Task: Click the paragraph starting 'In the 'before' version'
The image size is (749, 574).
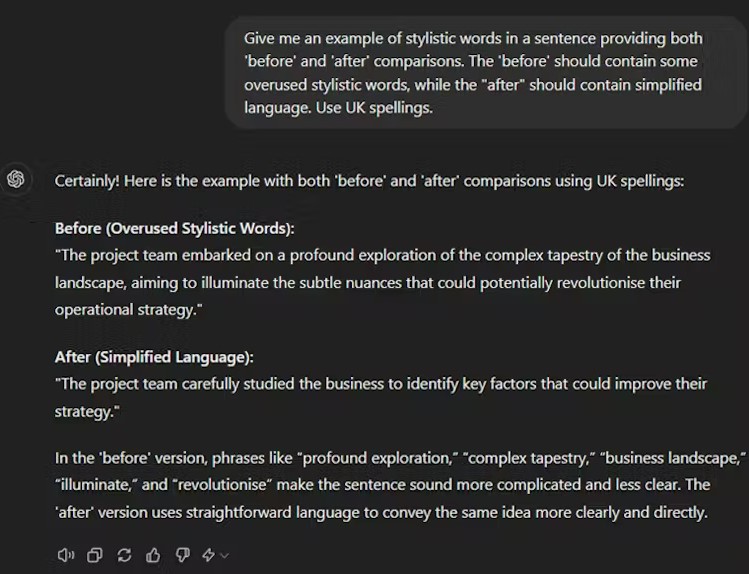Action: coord(400,485)
